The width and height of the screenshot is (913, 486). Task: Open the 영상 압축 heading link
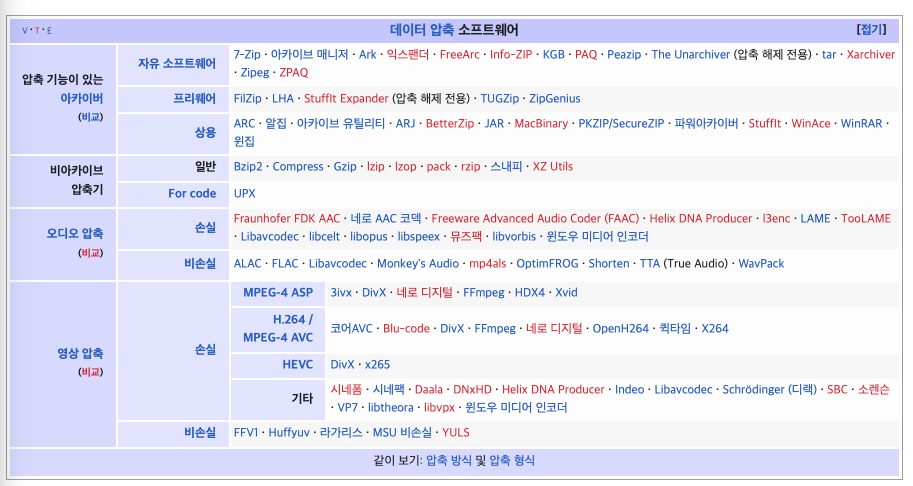coord(80,353)
